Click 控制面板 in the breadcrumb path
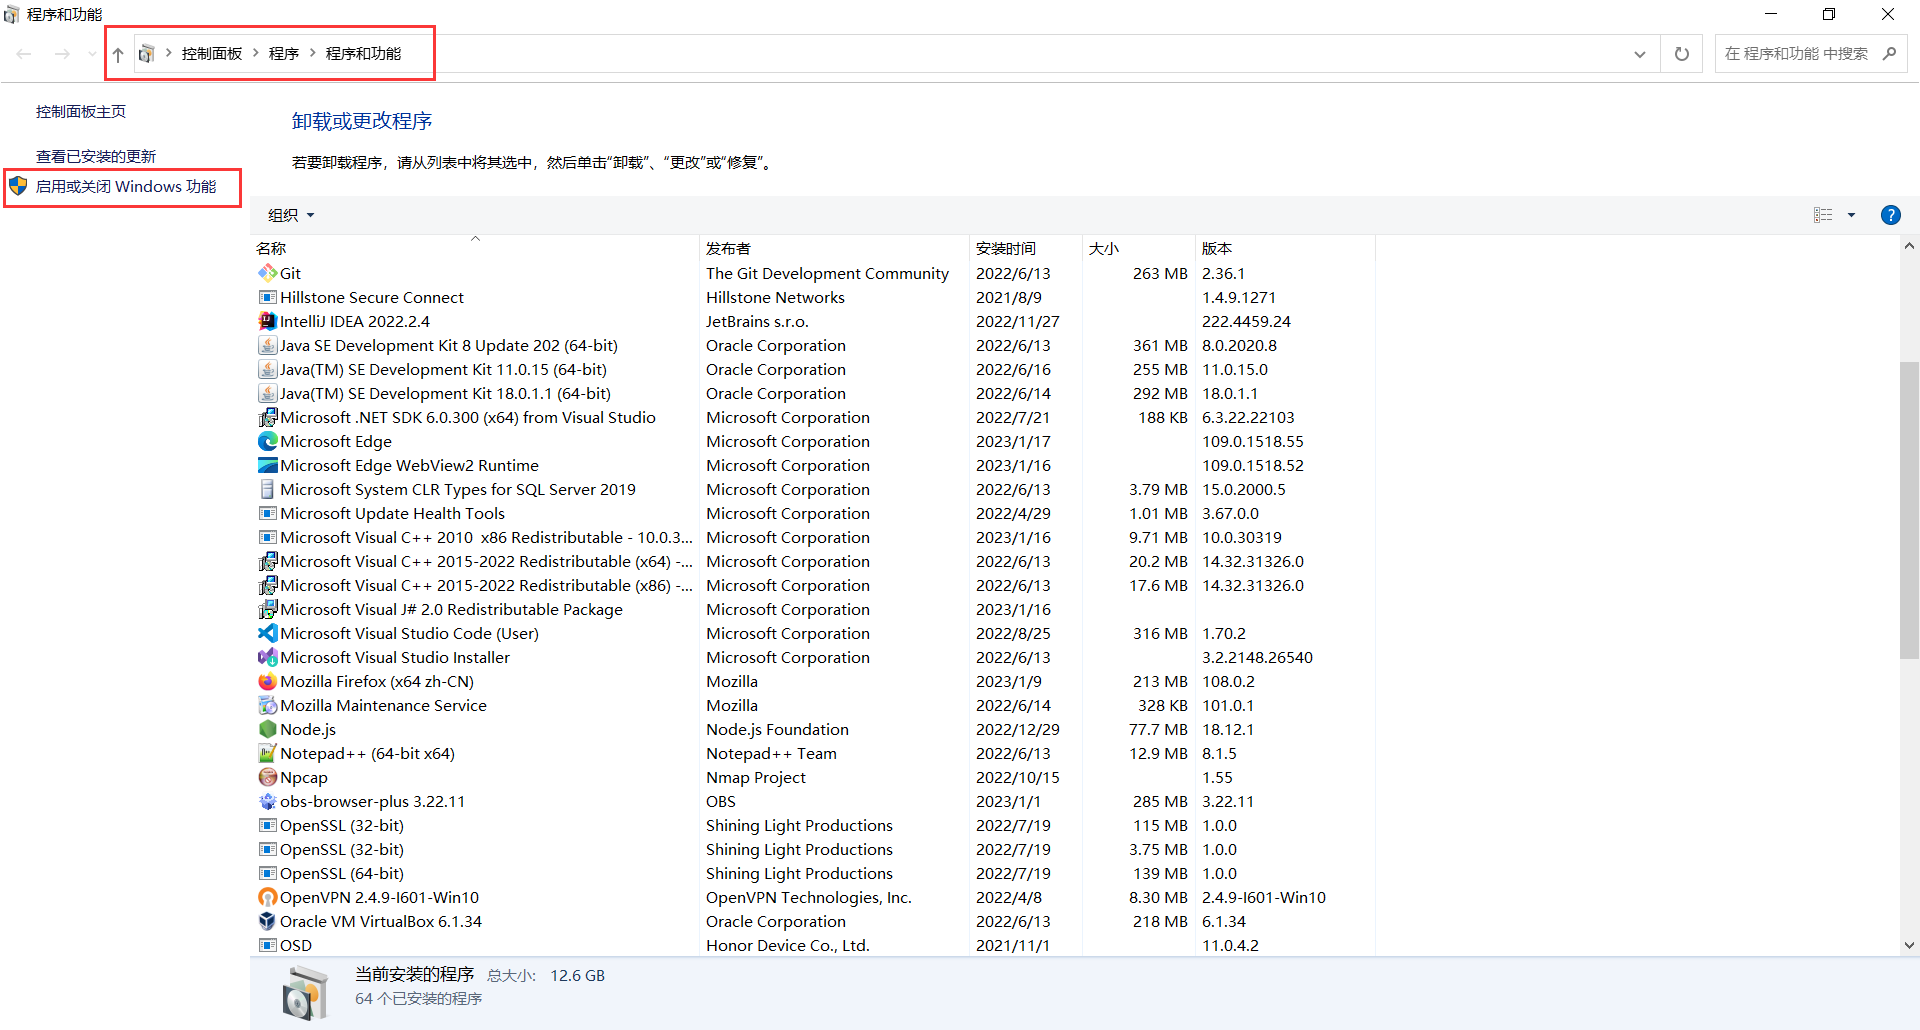This screenshot has height=1030, width=1920. pos(212,54)
